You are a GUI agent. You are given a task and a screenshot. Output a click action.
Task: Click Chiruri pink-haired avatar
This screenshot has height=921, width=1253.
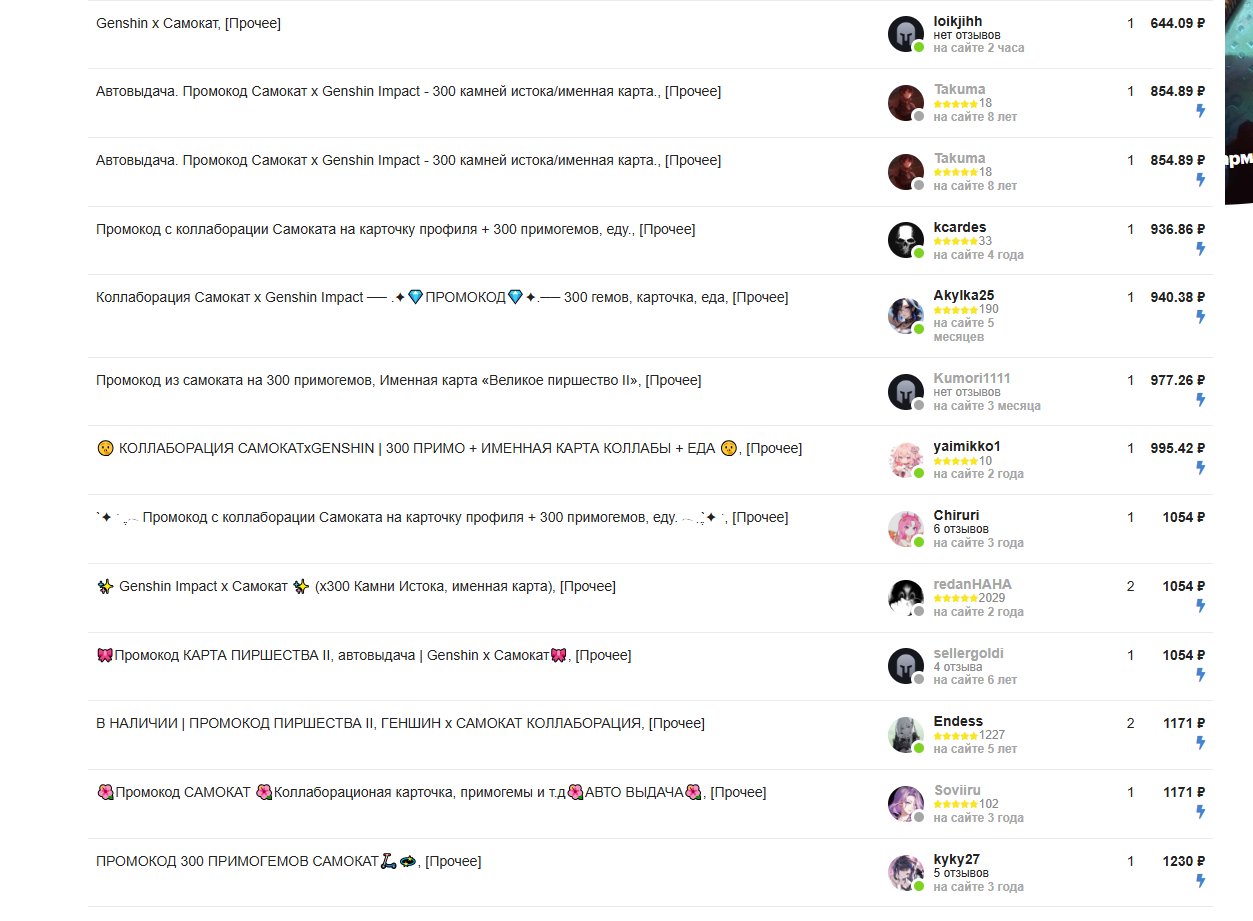pyautogui.click(x=906, y=529)
